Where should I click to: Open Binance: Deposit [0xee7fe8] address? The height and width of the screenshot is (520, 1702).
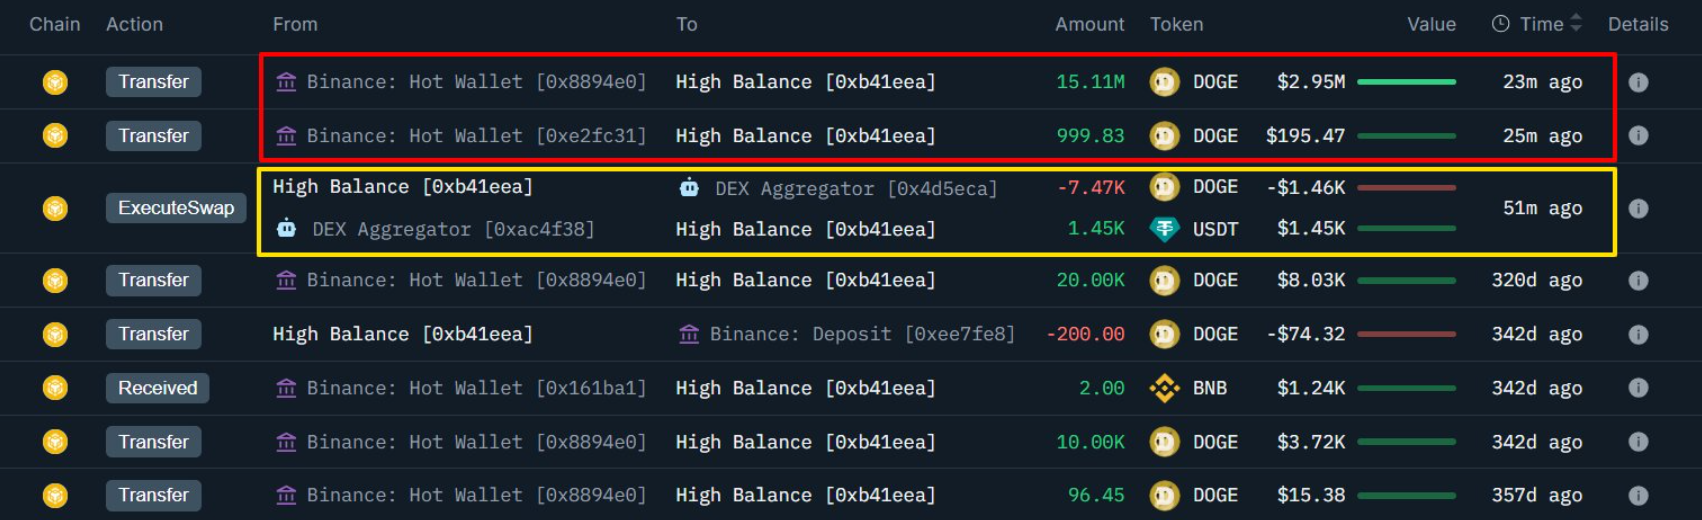point(862,334)
